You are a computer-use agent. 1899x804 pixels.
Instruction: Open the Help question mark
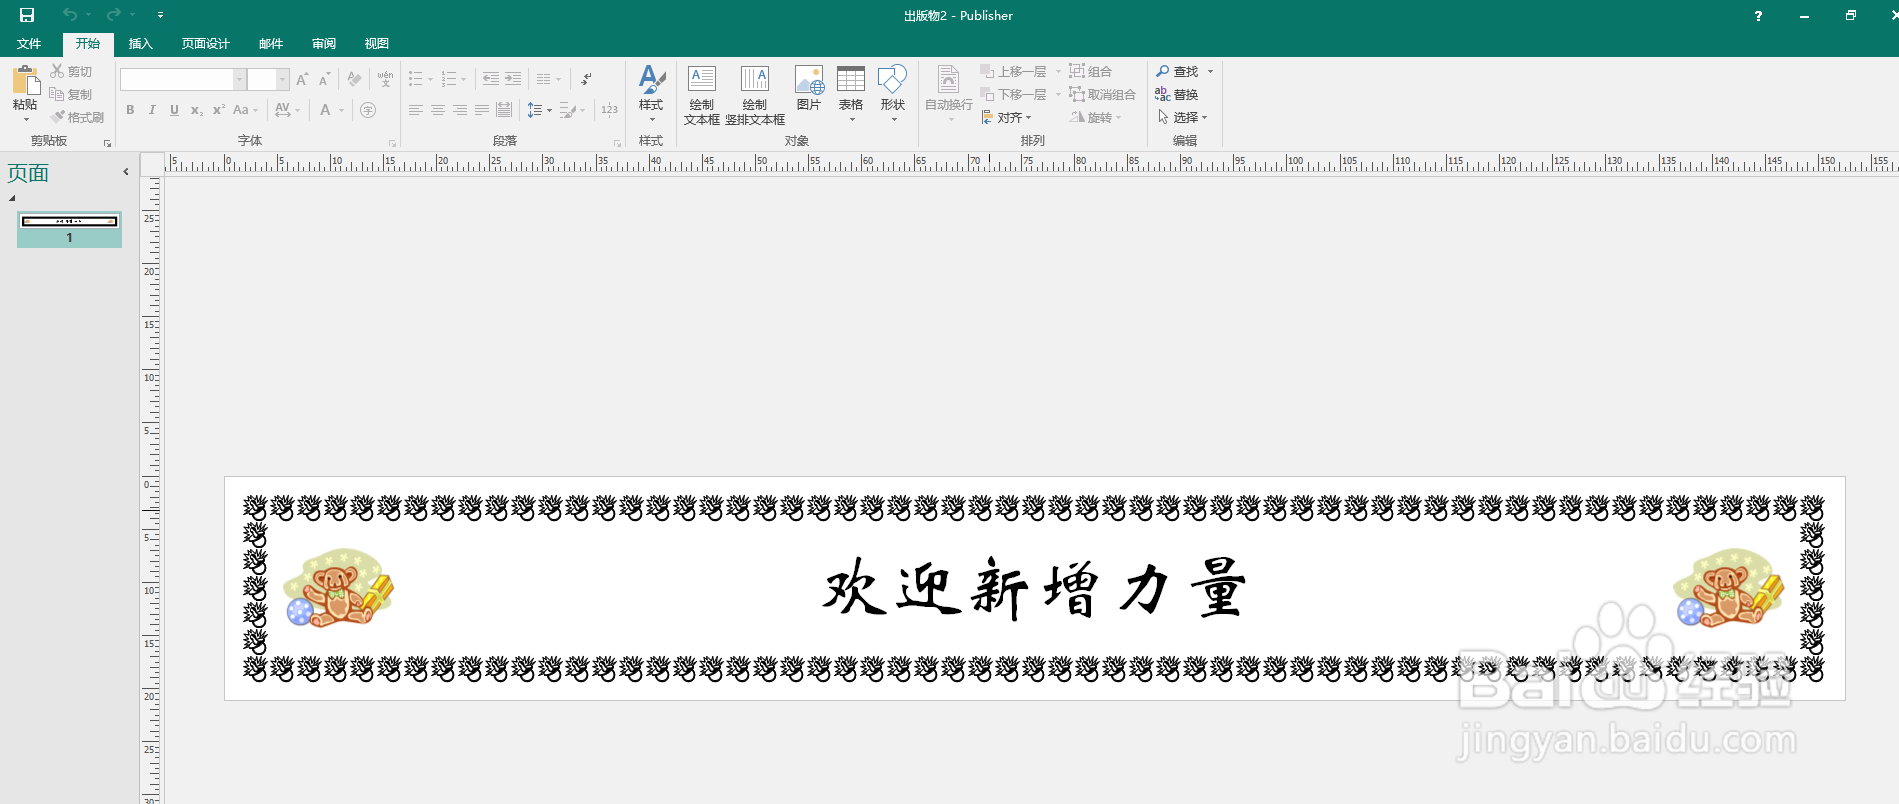(1758, 16)
